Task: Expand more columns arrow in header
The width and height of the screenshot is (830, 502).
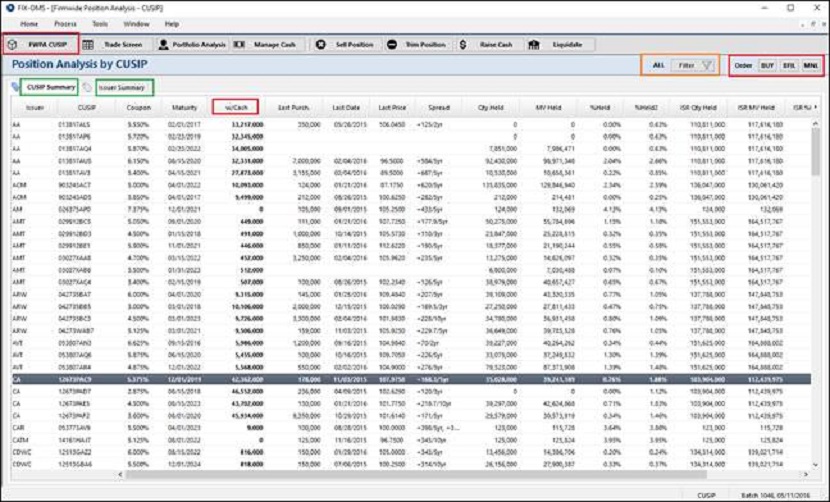Action: (816, 107)
